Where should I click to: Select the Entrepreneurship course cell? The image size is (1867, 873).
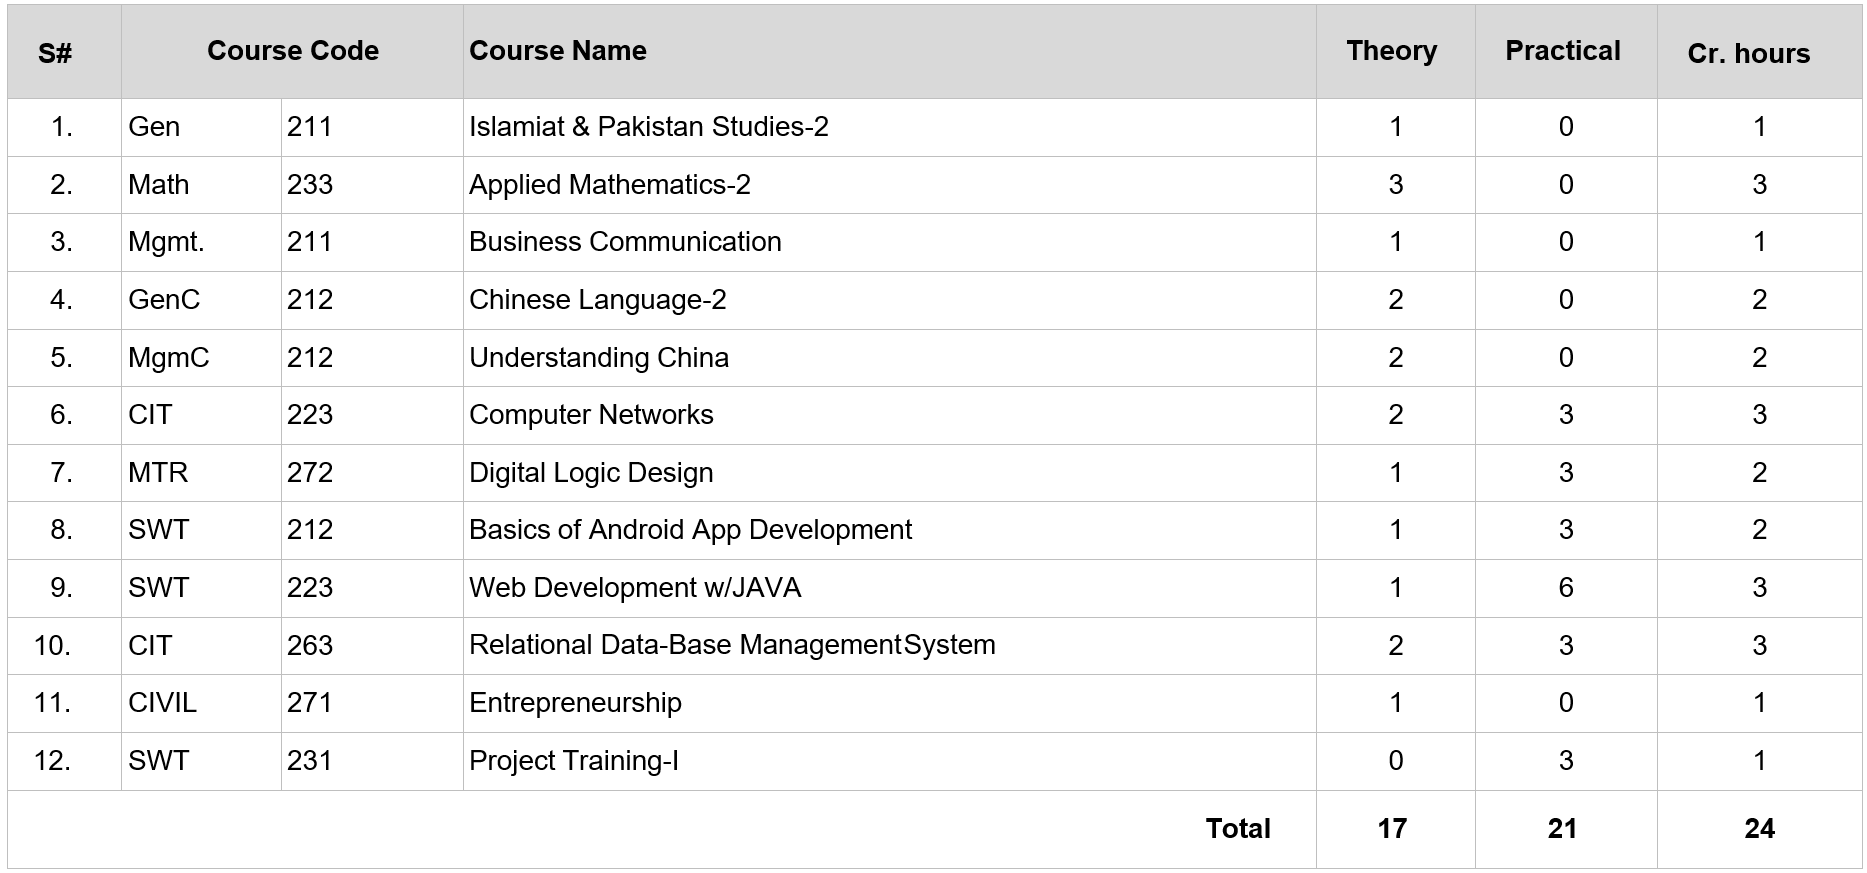coord(889,703)
